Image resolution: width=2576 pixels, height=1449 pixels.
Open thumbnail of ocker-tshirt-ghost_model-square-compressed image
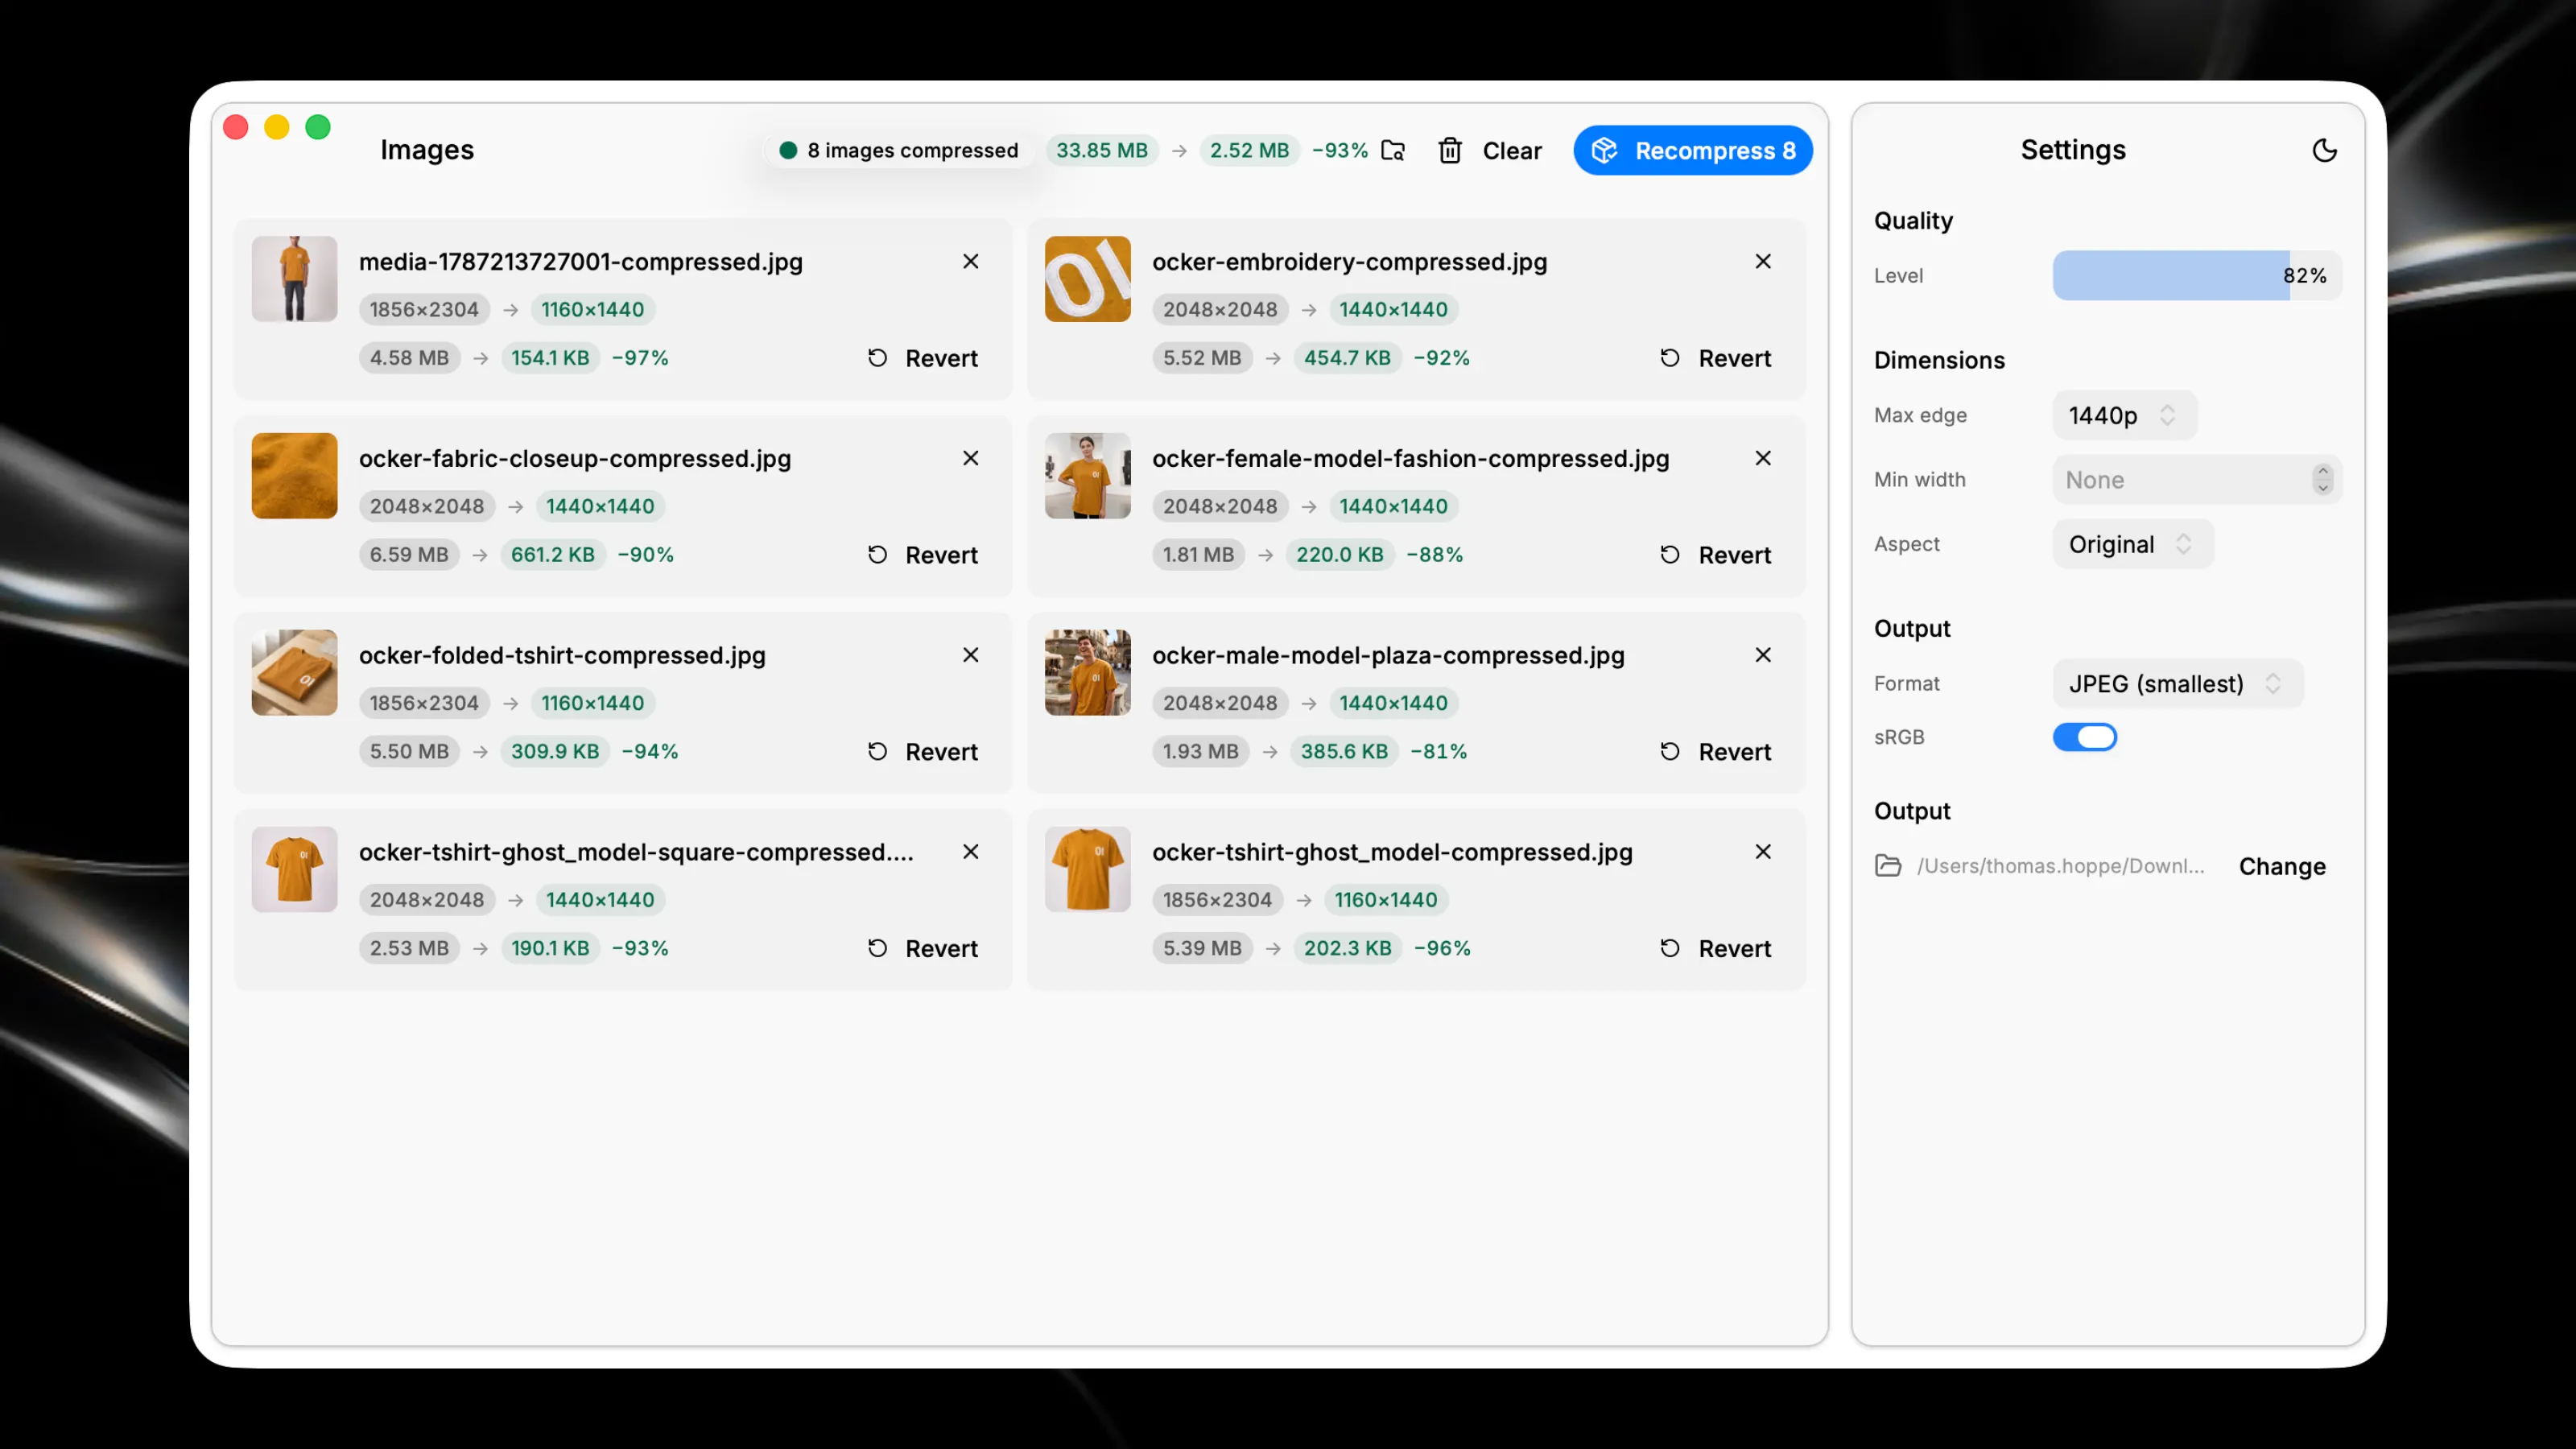click(x=294, y=870)
